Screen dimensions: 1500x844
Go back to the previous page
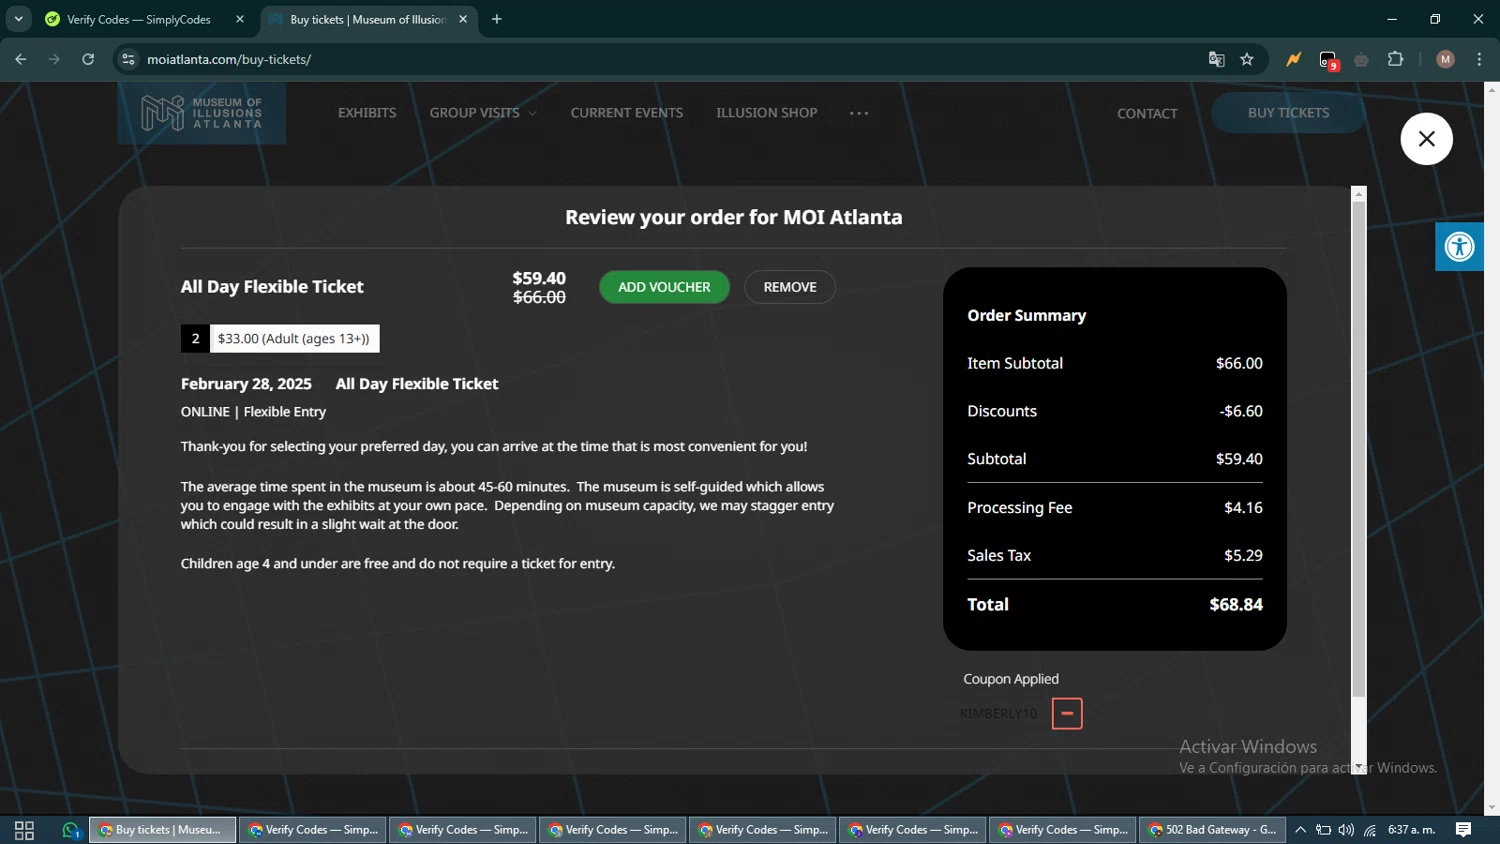point(21,60)
